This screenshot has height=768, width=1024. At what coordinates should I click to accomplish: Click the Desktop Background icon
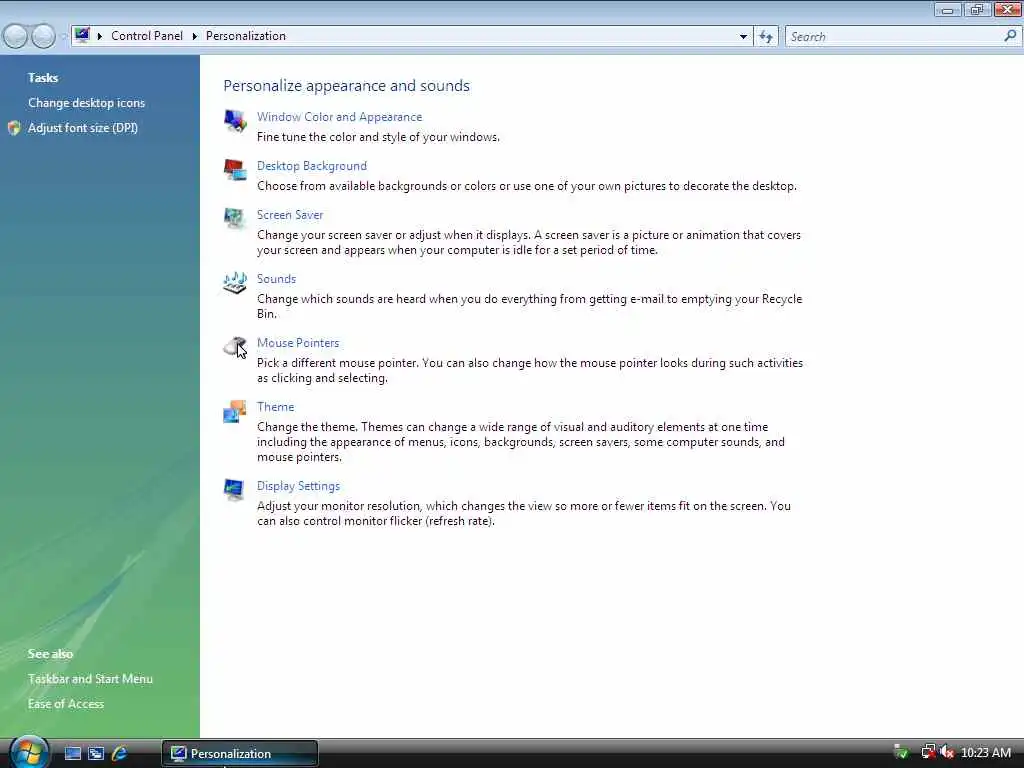[235, 170]
